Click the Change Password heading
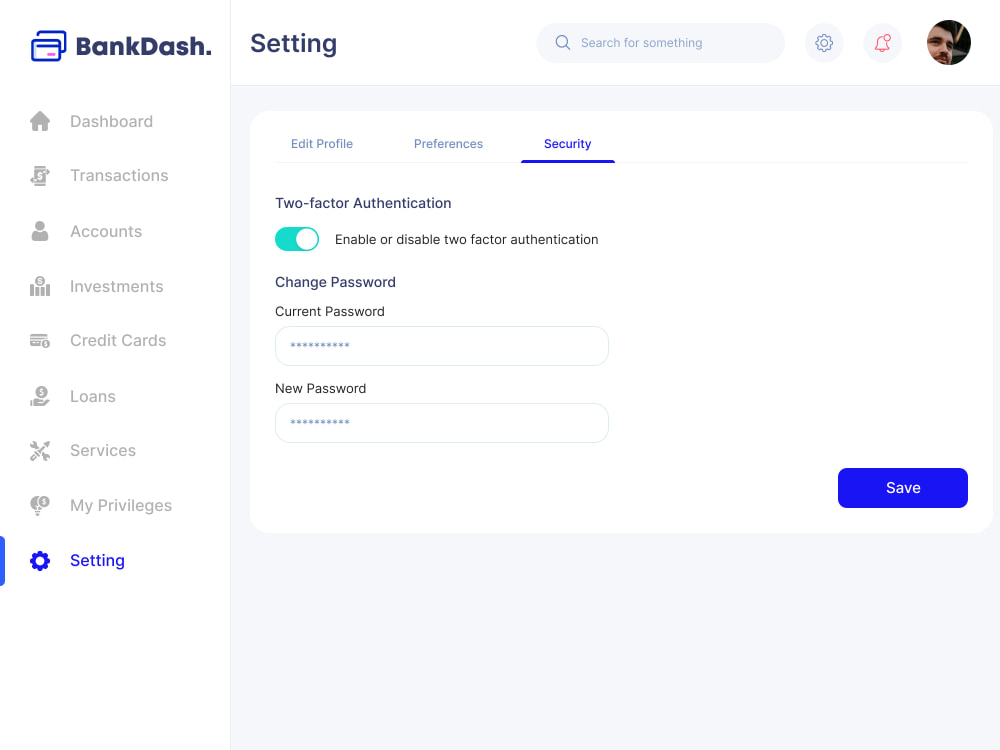This screenshot has height=750, width=1000. (335, 282)
